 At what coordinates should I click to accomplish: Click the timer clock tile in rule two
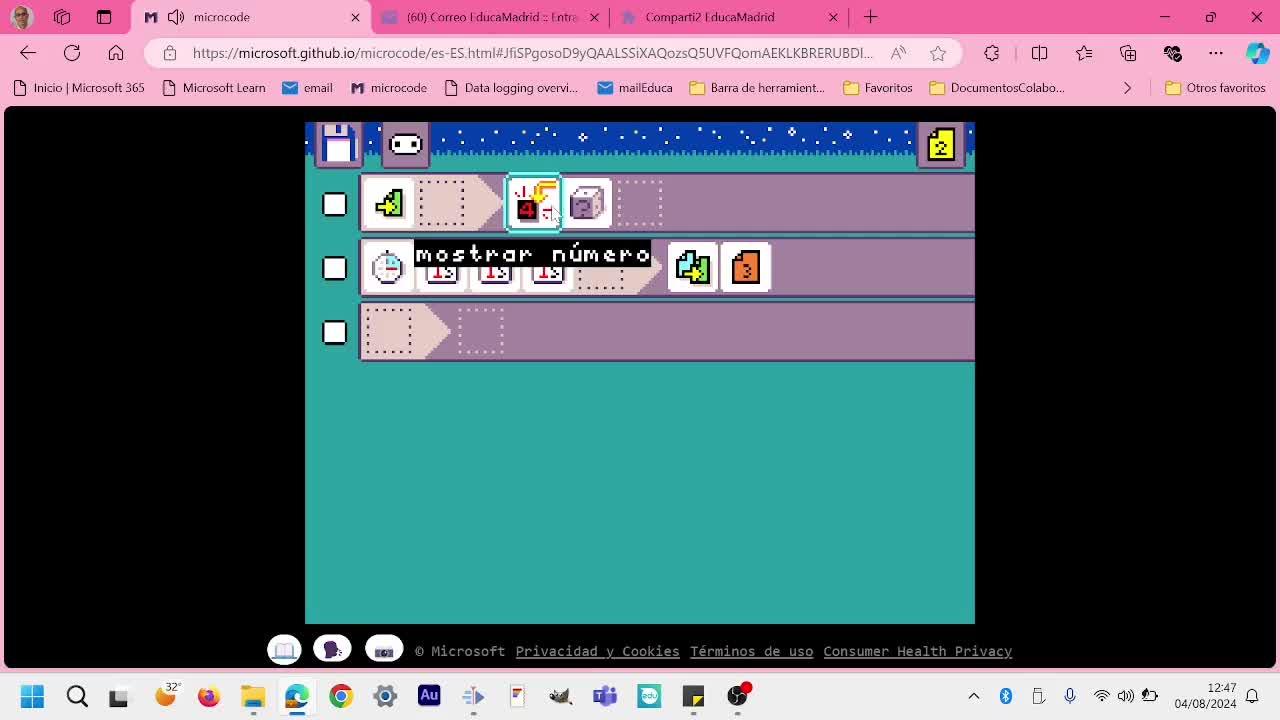click(x=387, y=268)
